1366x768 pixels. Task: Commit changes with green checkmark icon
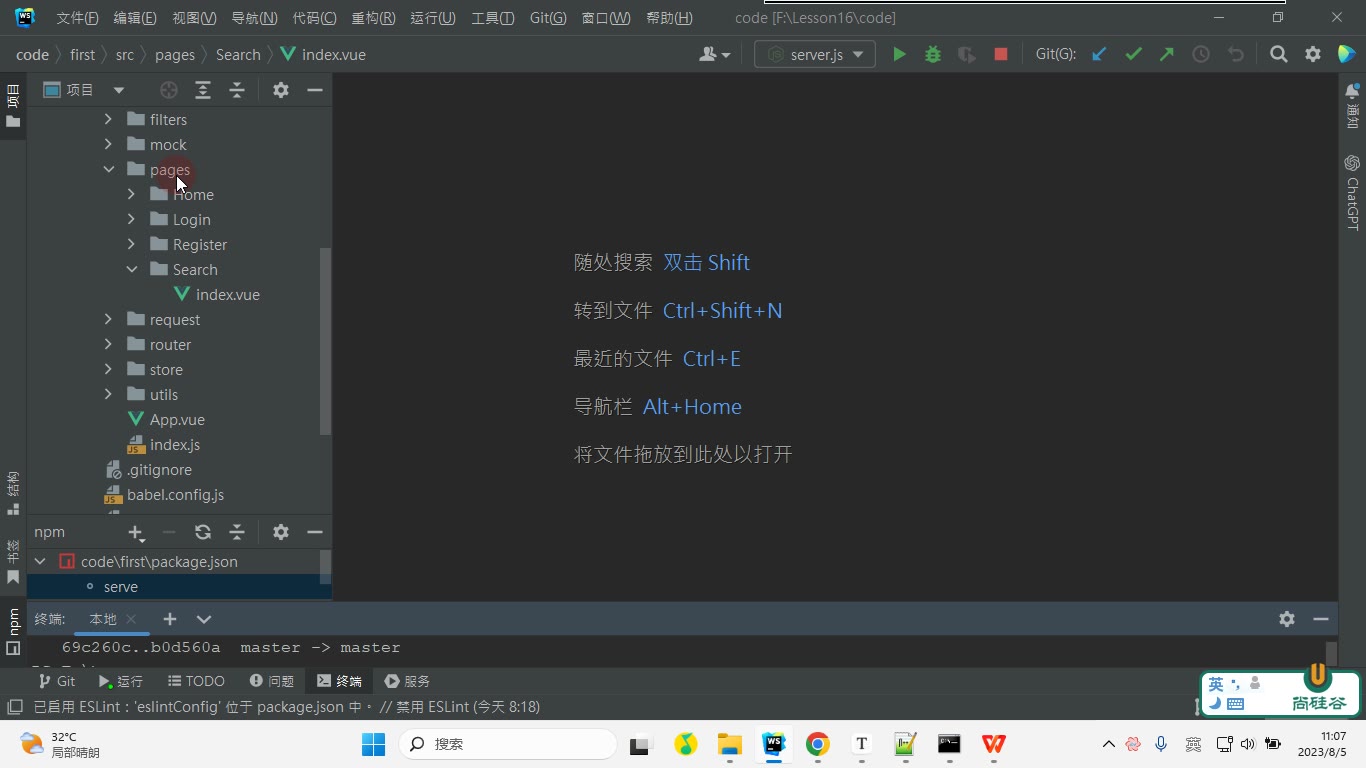coord(1133,55)
